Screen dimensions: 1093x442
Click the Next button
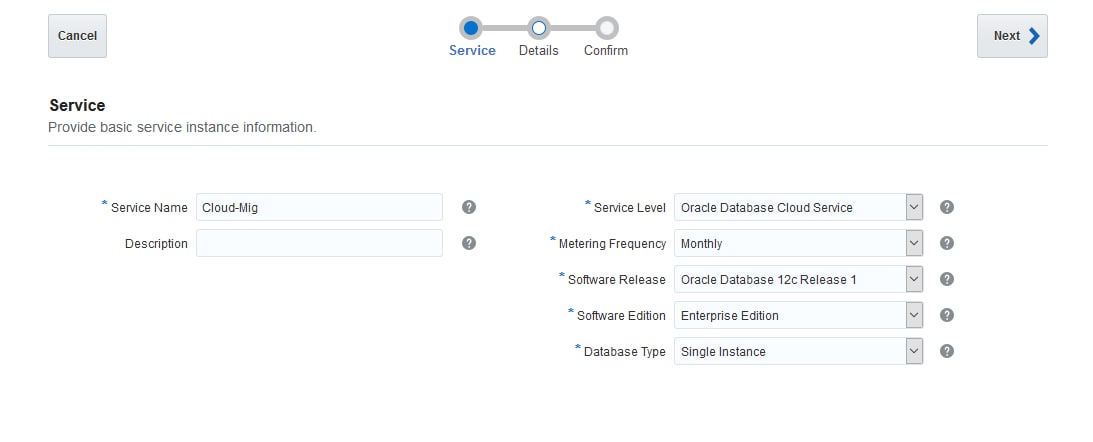pyautogui.click(x=1011, y=36)
